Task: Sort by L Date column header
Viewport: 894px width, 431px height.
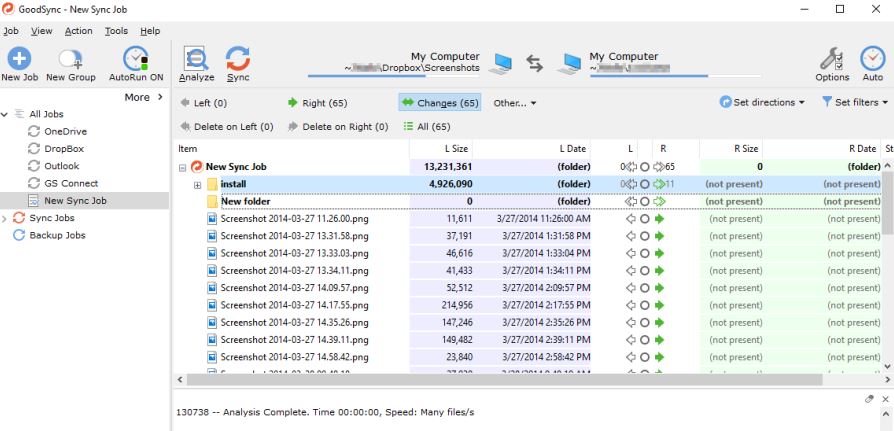Action: pos(531,149)
